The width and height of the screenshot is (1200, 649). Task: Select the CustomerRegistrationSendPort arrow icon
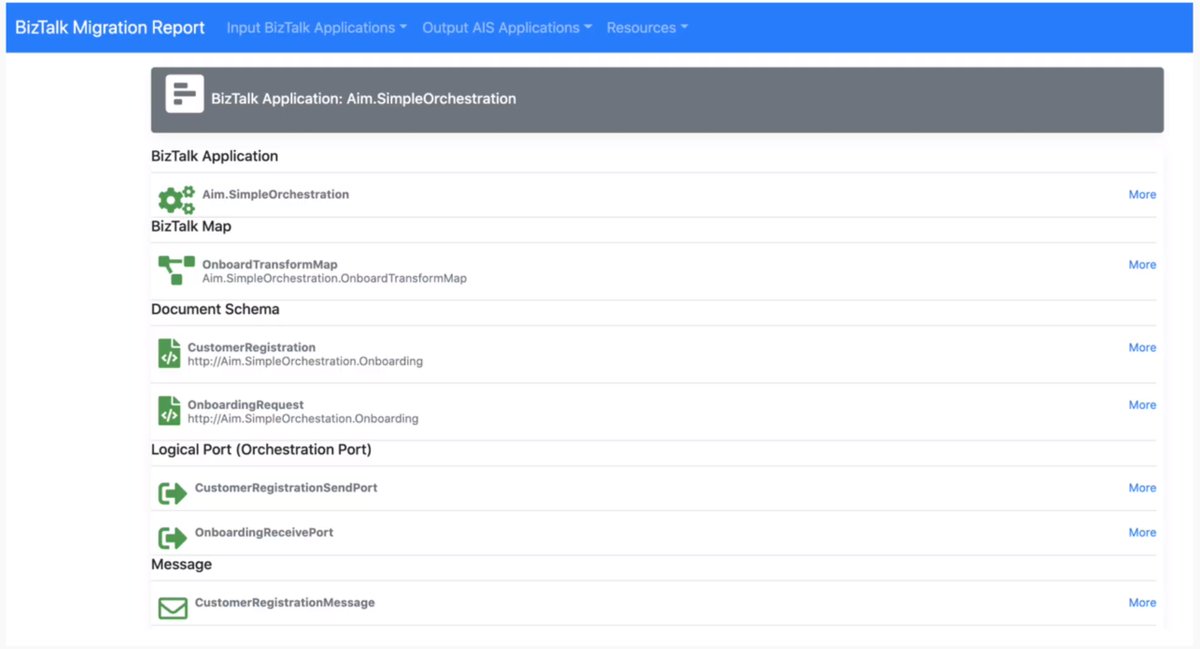[x=171, y=492]
